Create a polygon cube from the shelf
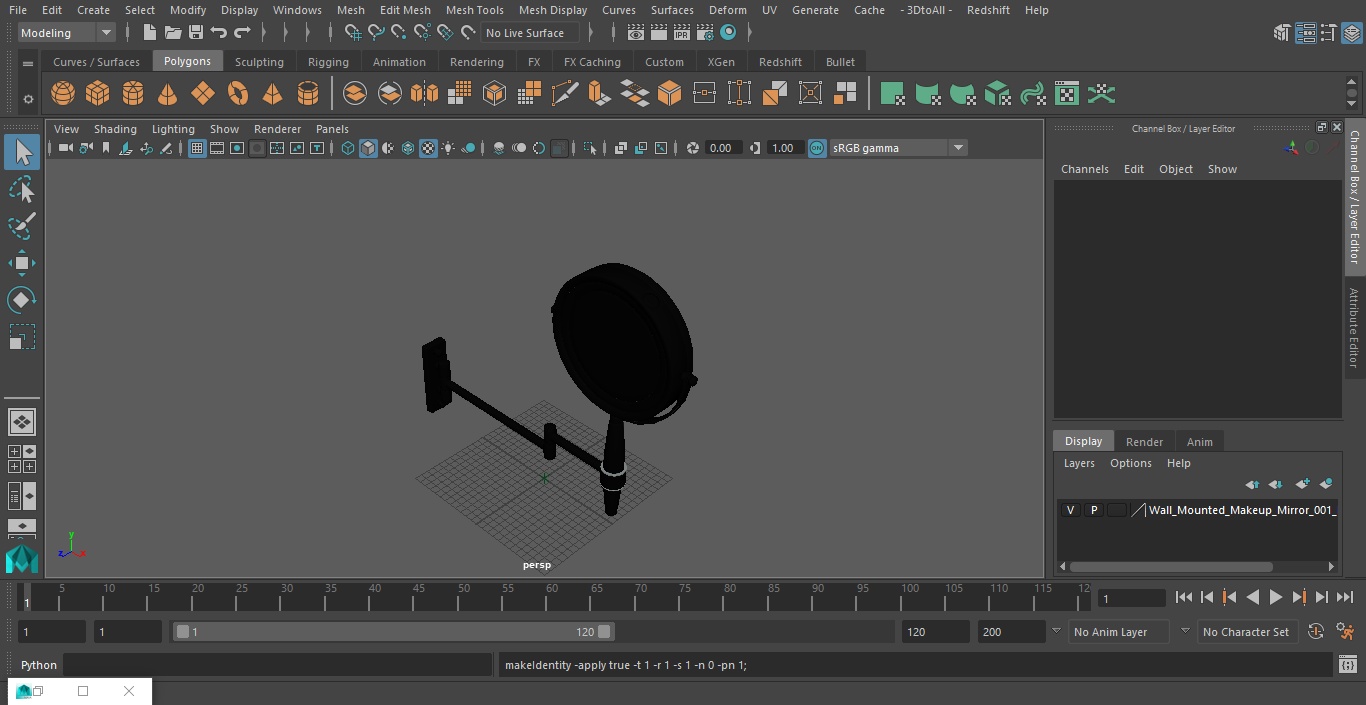This screenshot has width=1366, height=705. (x=98, y=94)
